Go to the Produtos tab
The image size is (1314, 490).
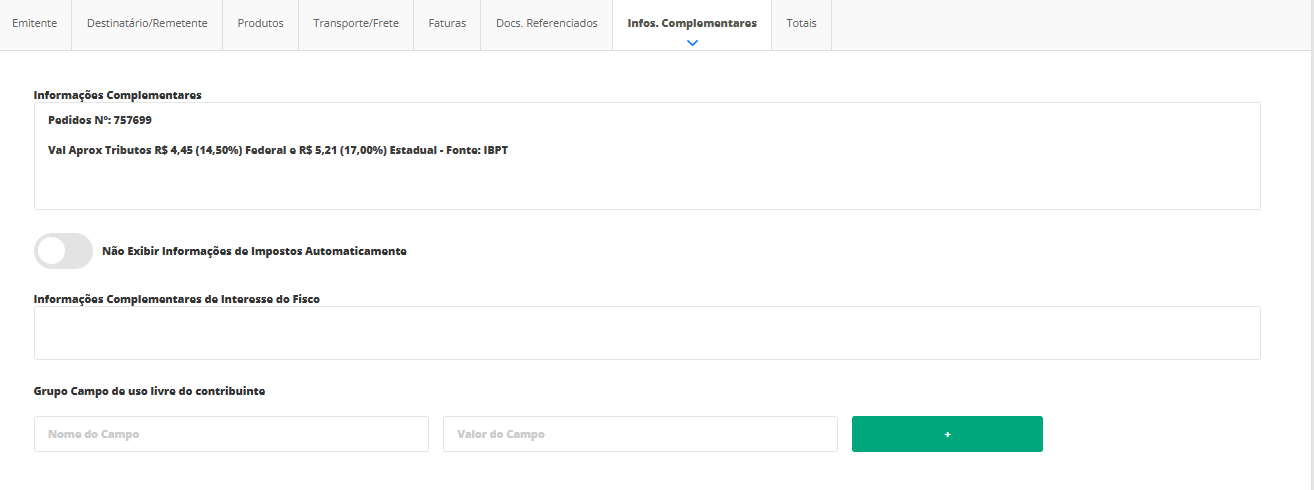(x=260, y=23)
